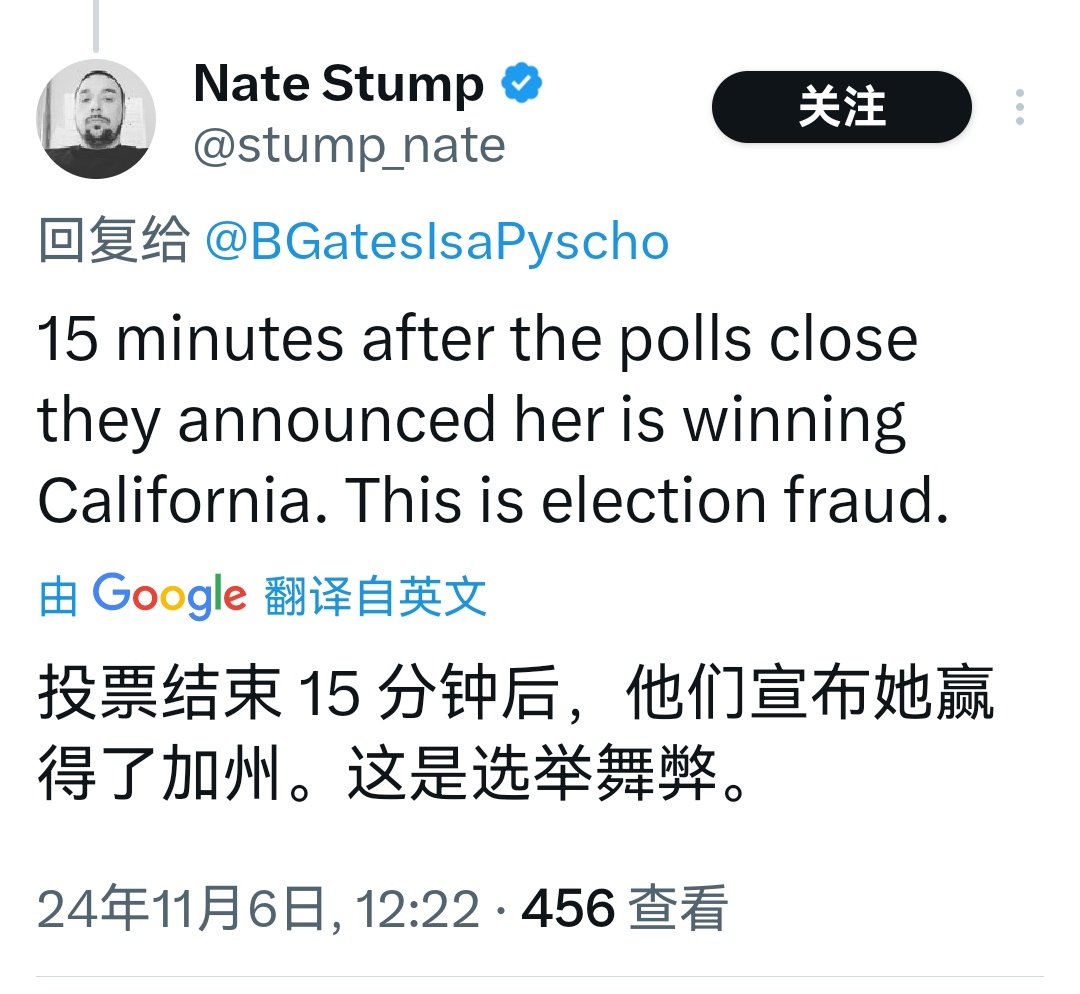Click the thread connector line above avatar
This screenshot has width=1080, height=994.
point(96,25)
